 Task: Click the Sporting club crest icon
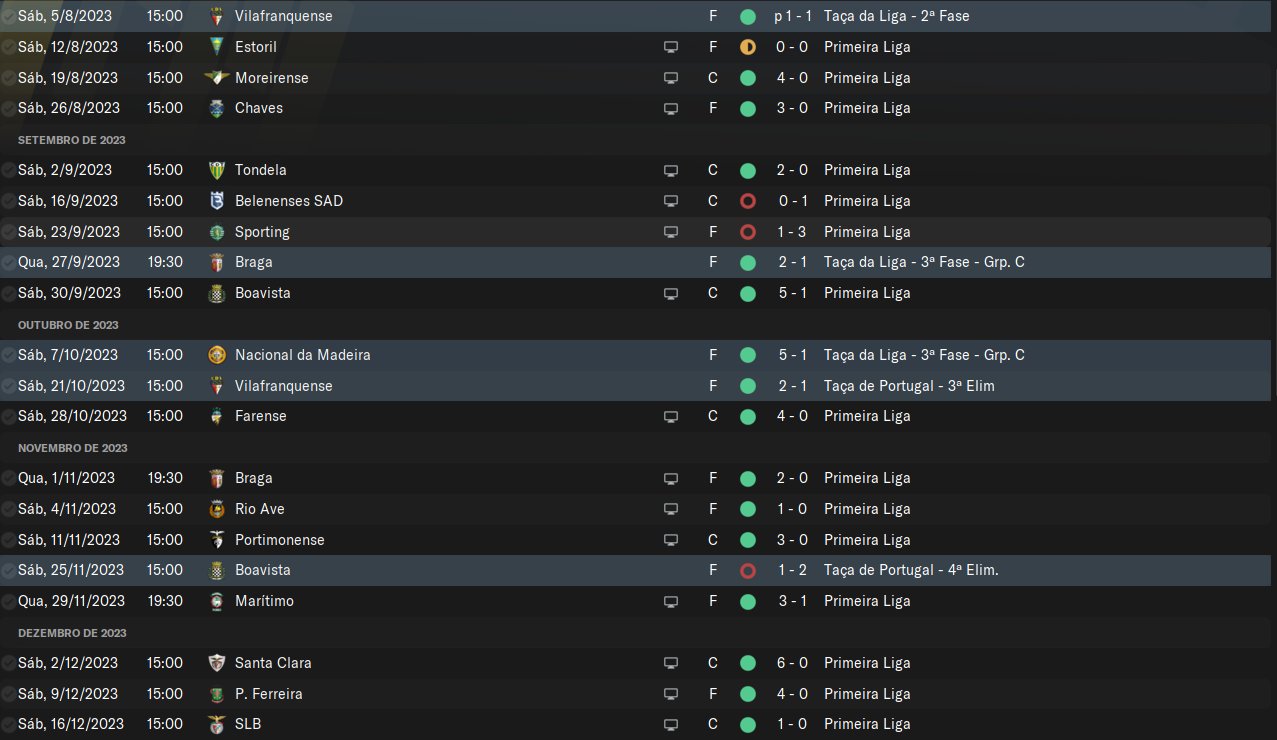point(216,232)
